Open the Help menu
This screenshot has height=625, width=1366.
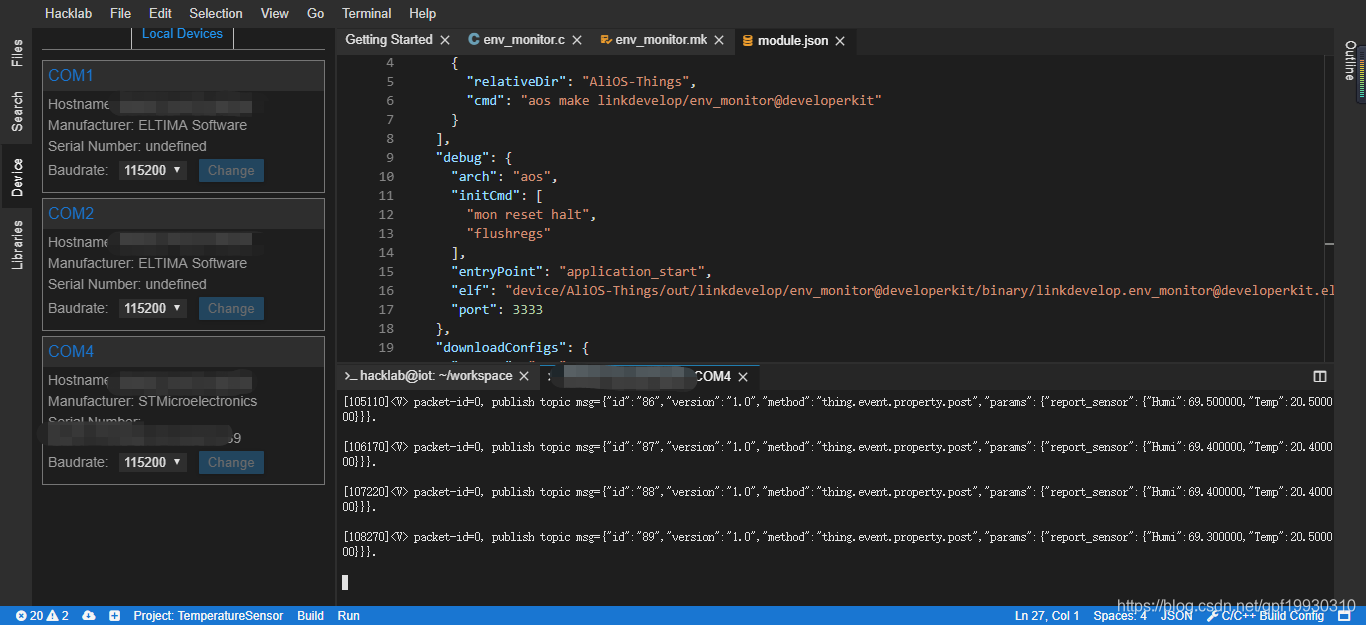click(x=422, y=13)
